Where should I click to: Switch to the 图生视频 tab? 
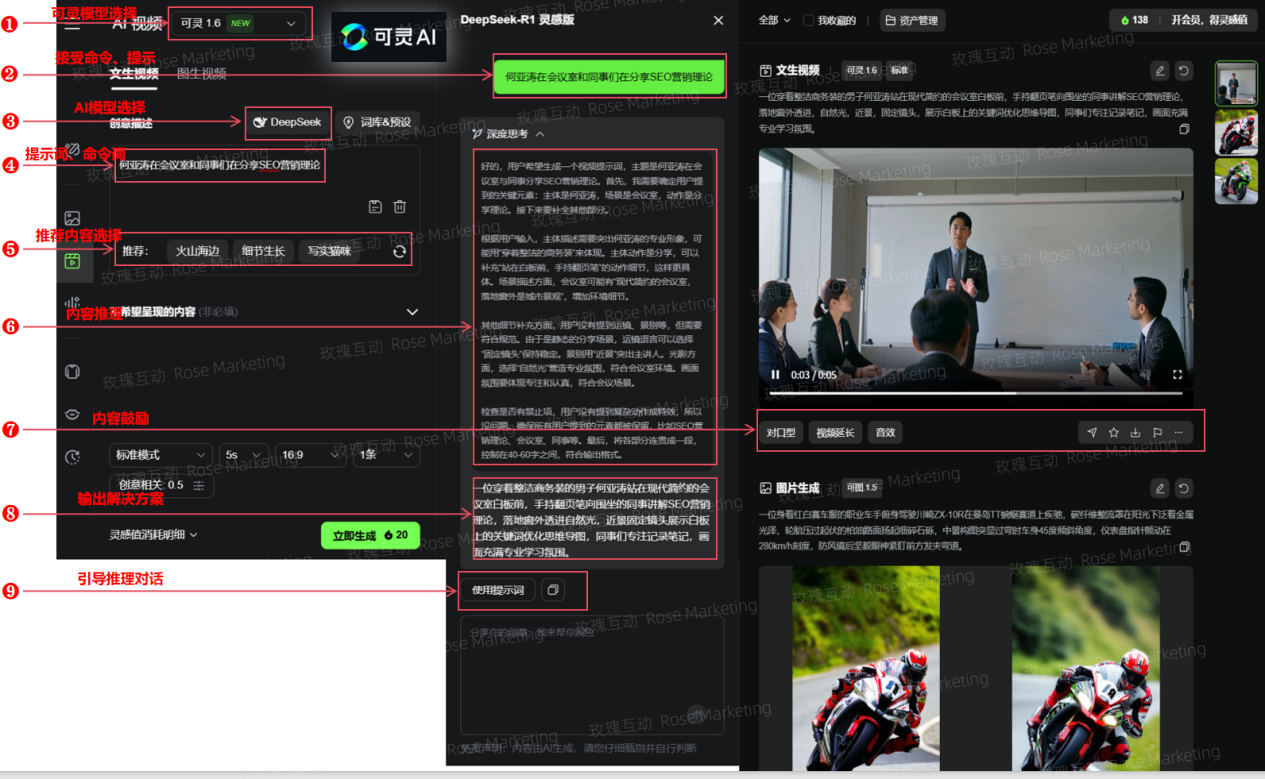[201, 73]
